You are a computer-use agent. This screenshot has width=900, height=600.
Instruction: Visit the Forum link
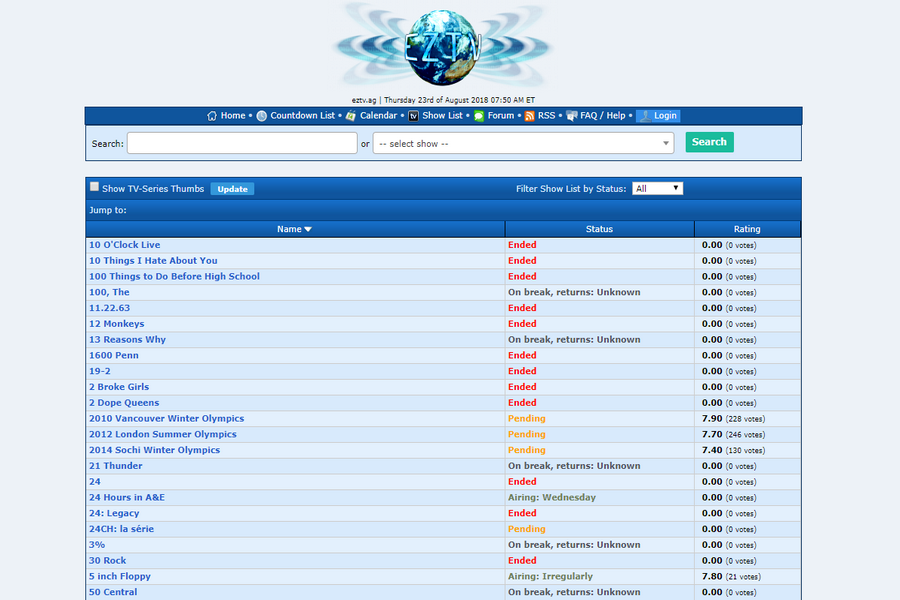coord(501,115)
